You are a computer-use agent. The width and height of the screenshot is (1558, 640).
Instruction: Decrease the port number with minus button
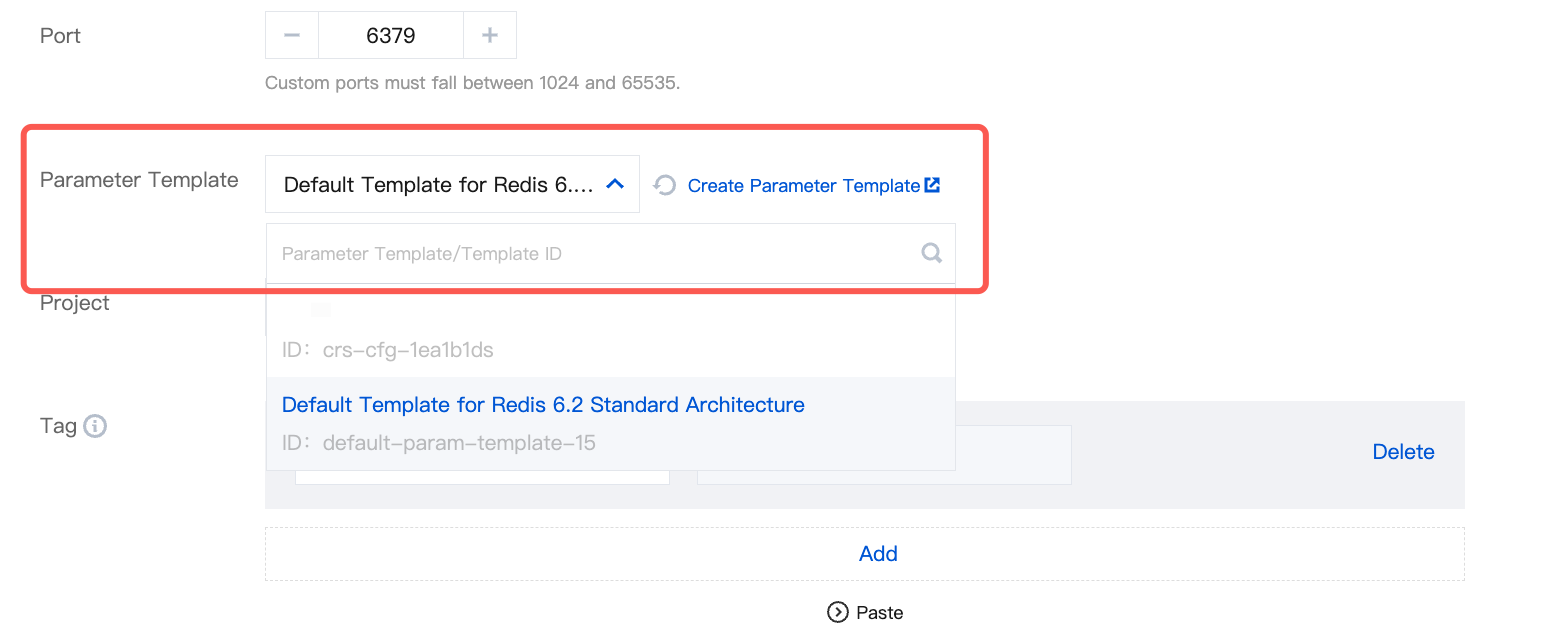coord(292,36)
